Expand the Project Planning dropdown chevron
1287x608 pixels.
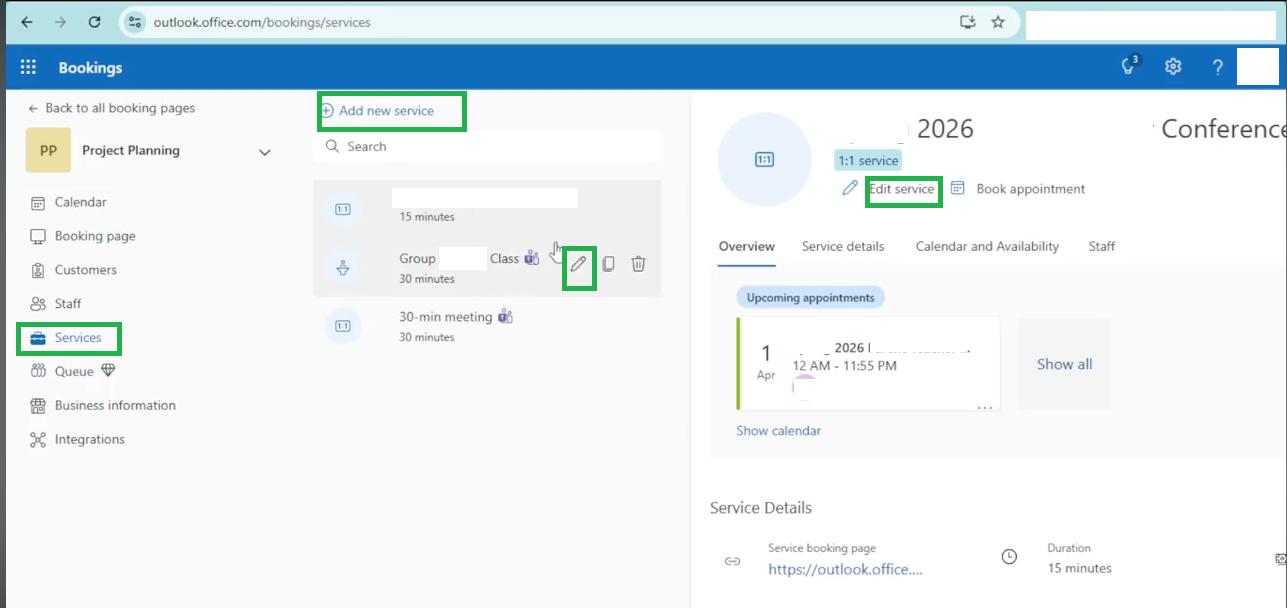(x=265, y=152)
